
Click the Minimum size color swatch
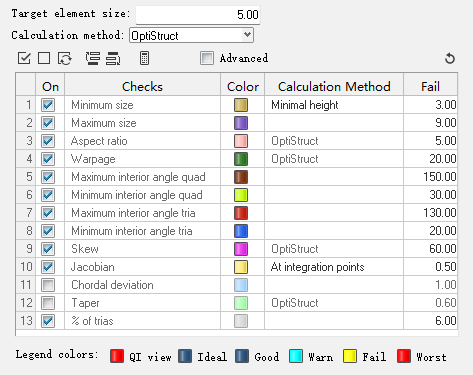click(x=241, y=105)
